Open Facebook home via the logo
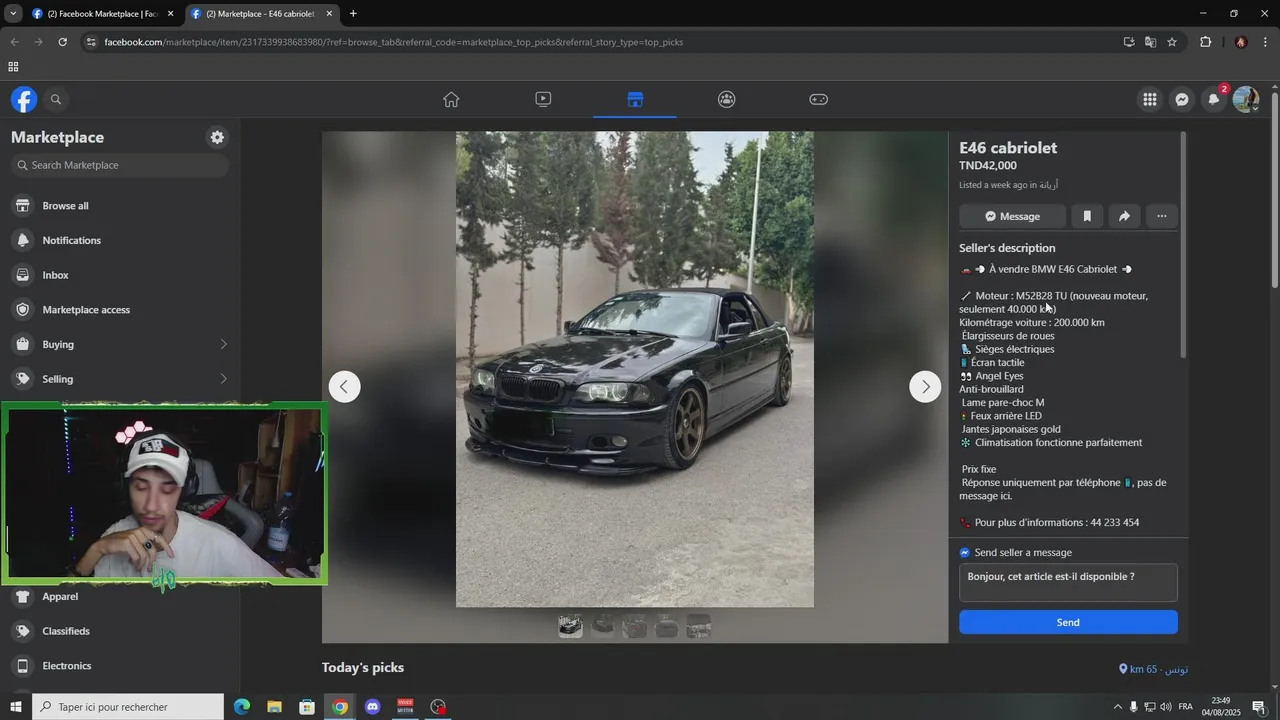The width and height of the screenshot is (1280, 720). point(24,99)
